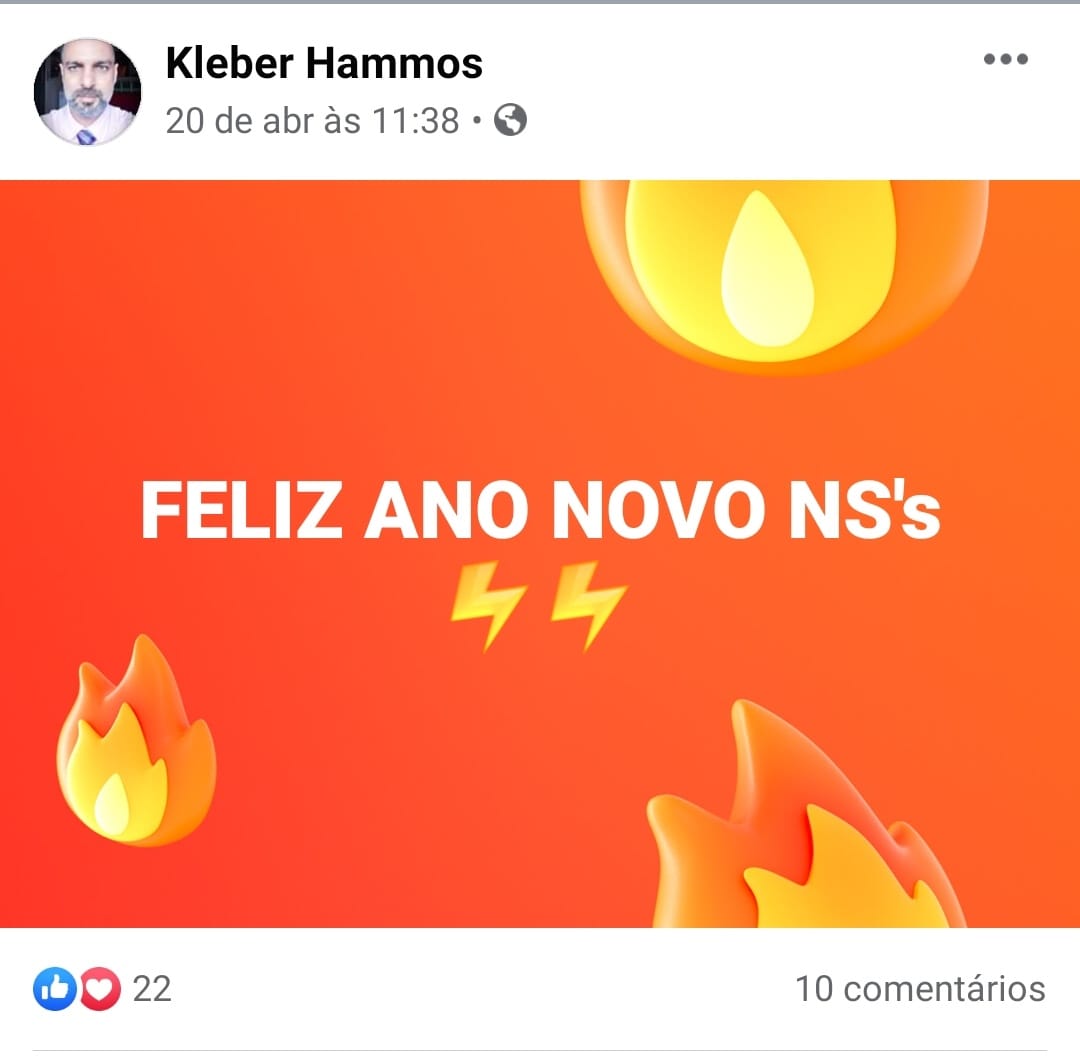Open the orange post background image
The height and width of the screenshot is (1063, 1080).
540,554
